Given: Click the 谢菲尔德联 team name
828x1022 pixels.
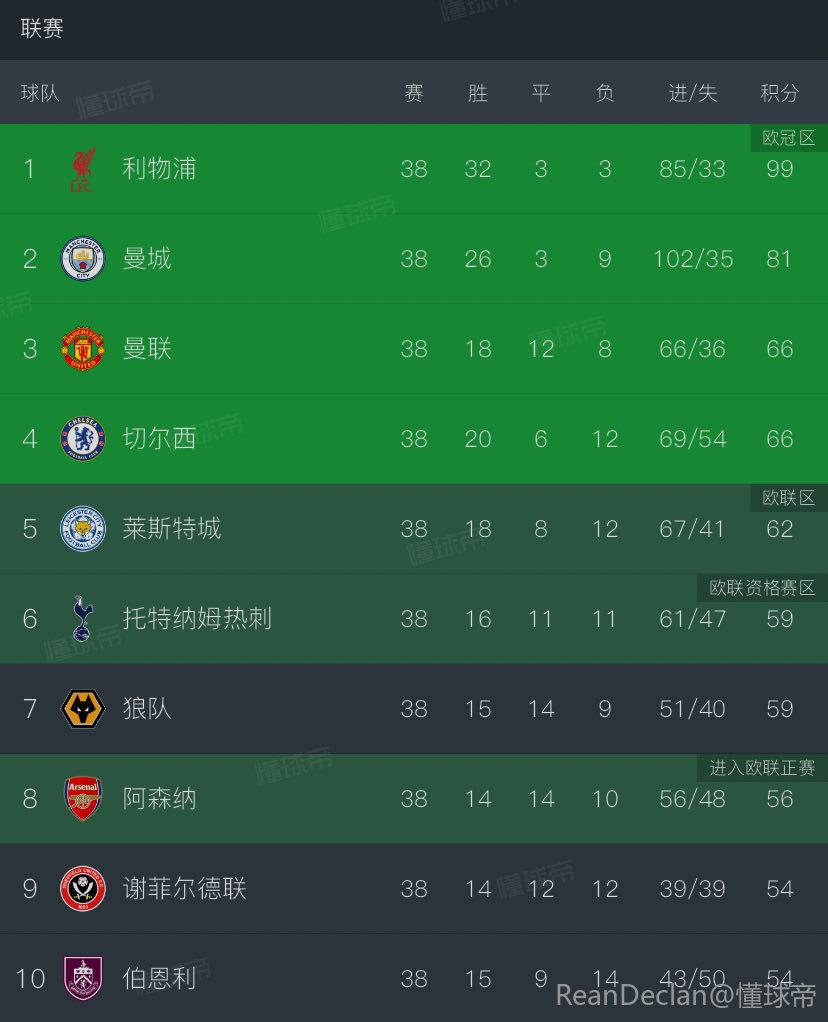Looking at the screenshot, I should point(184,888).
